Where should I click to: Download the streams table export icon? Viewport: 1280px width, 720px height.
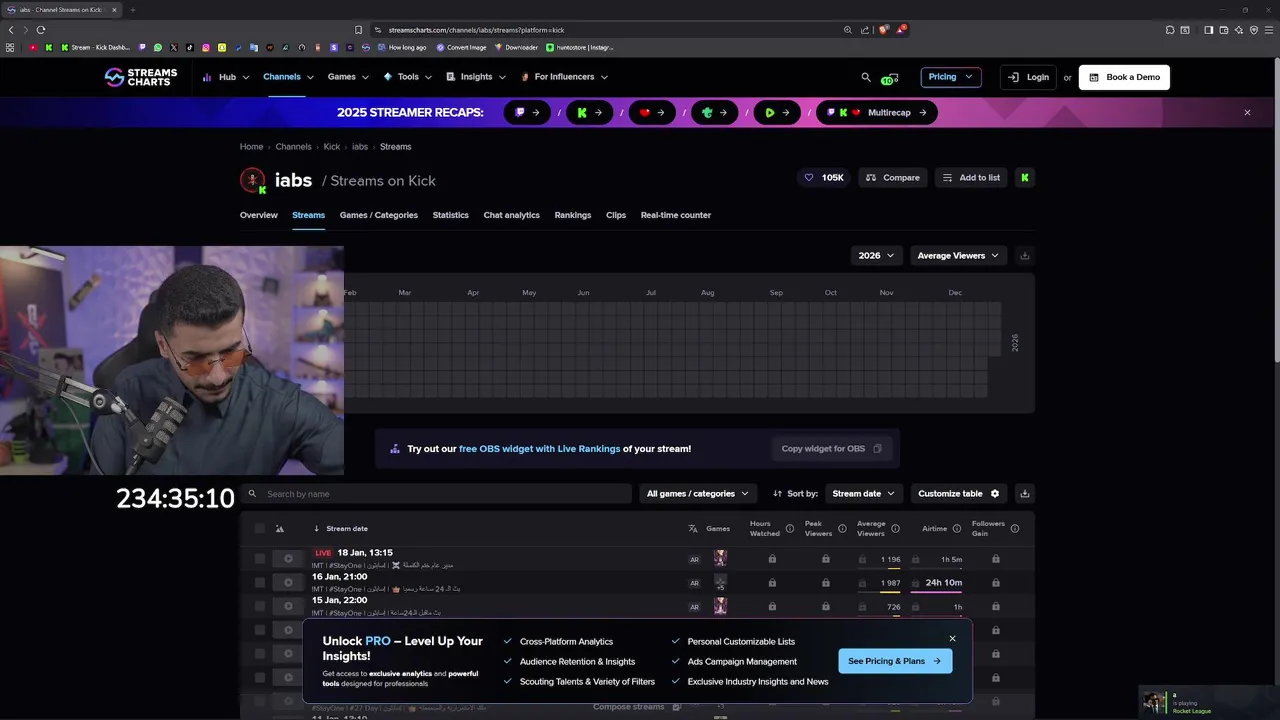1024,494
